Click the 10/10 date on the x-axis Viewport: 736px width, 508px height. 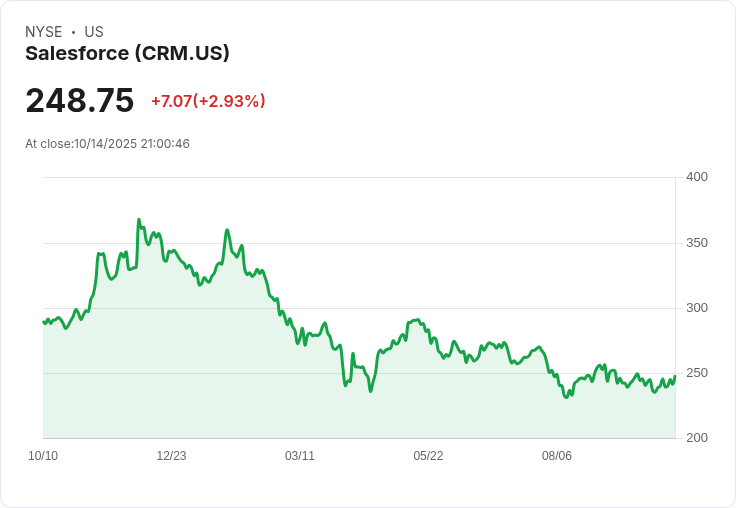tap(43, 456)
